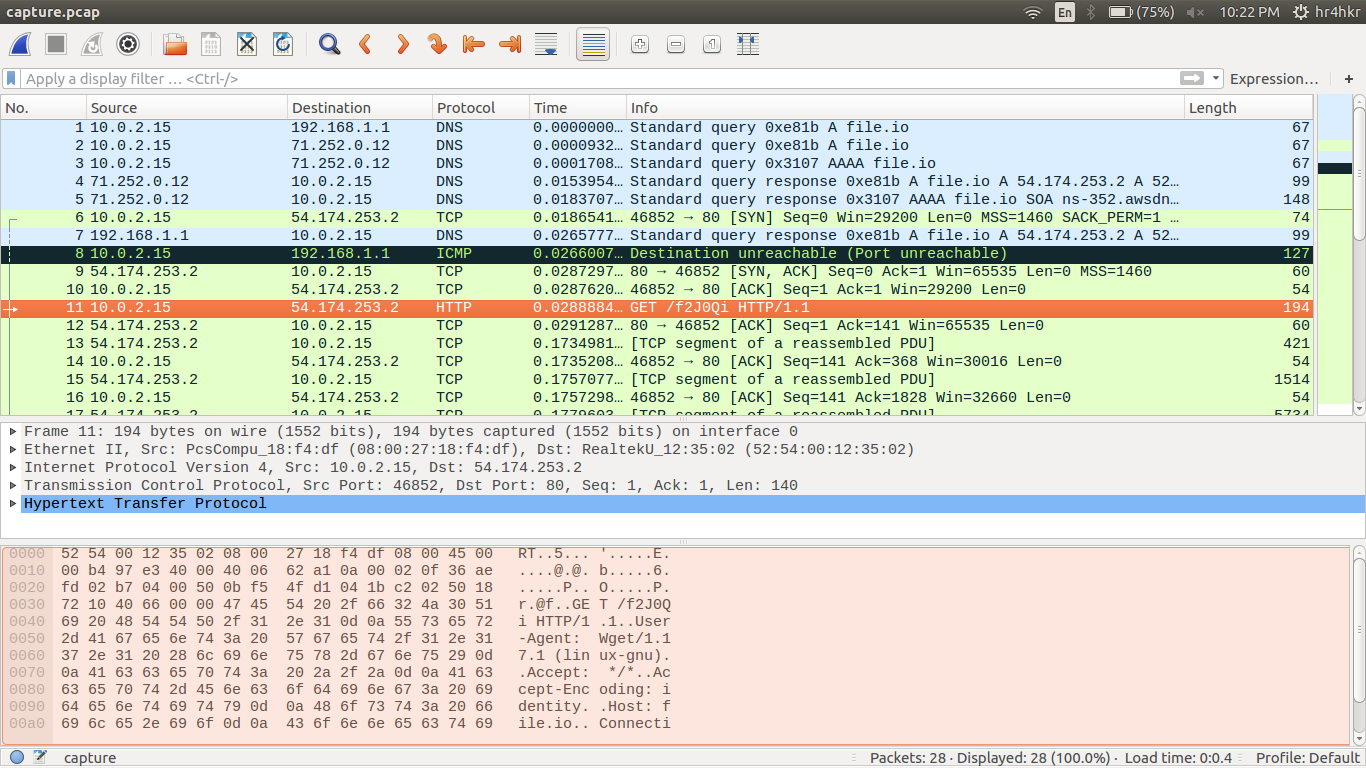Expand Transmission Control Protocol details
The width and height of the screenshot is (1366, 768).
(x=13, y=486)
